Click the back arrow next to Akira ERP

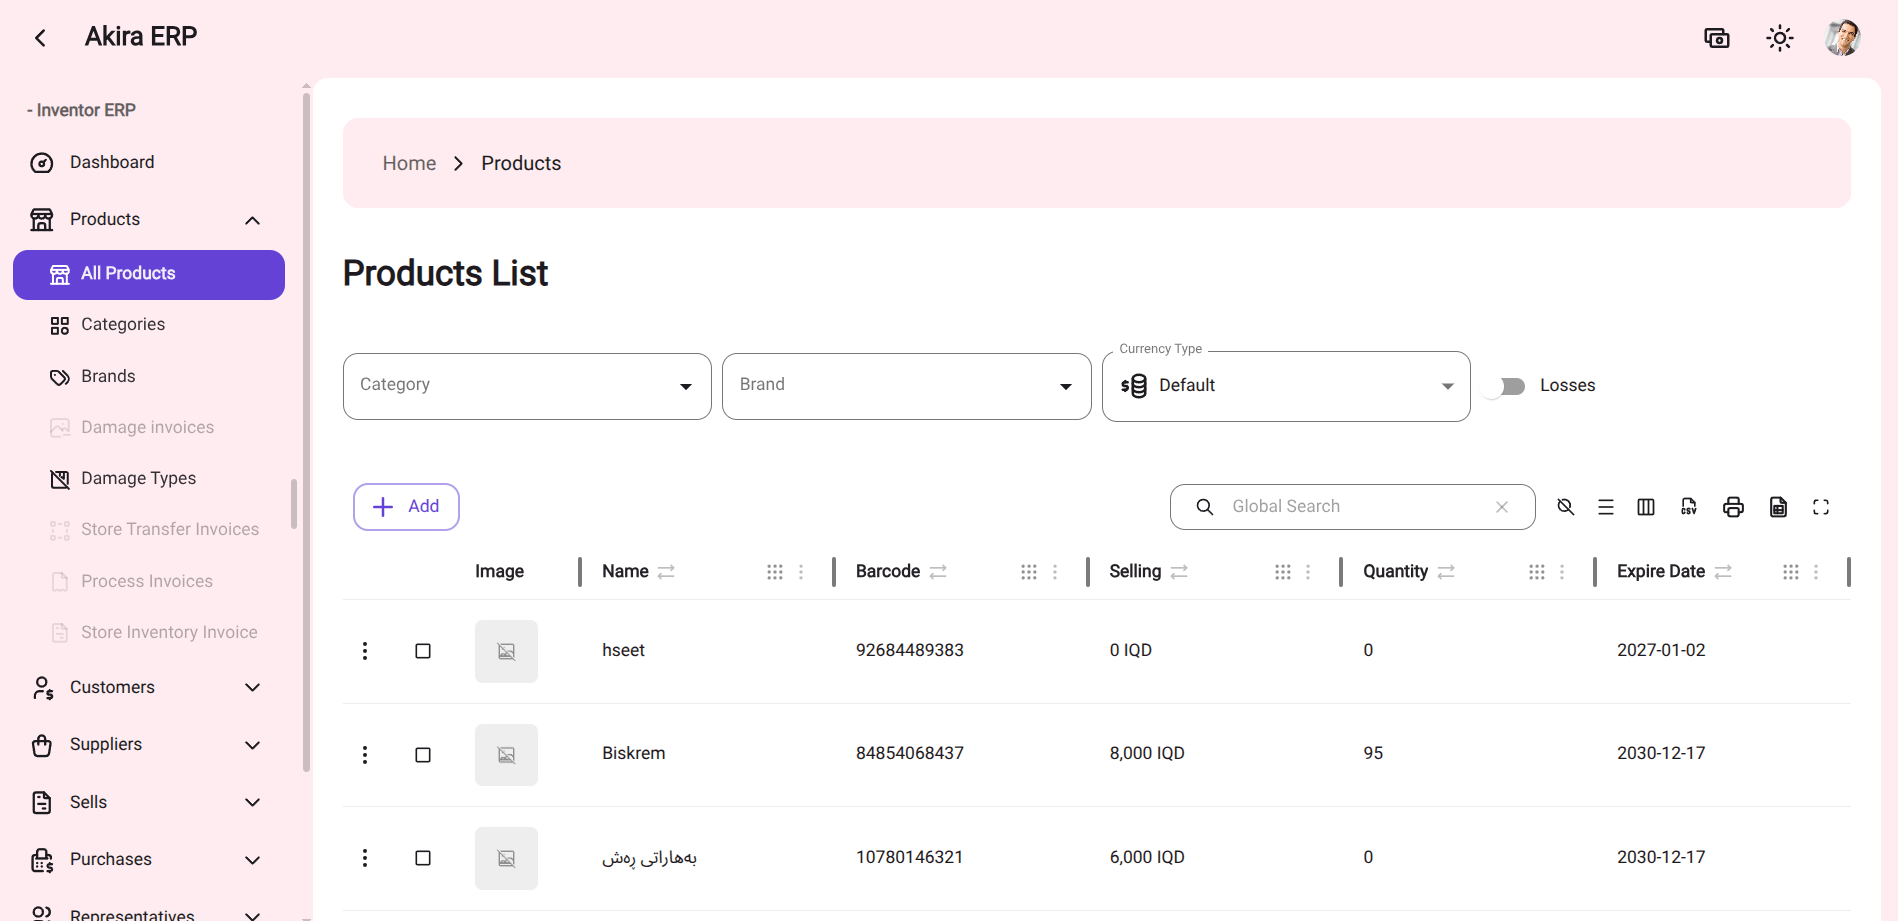point(40,38)
